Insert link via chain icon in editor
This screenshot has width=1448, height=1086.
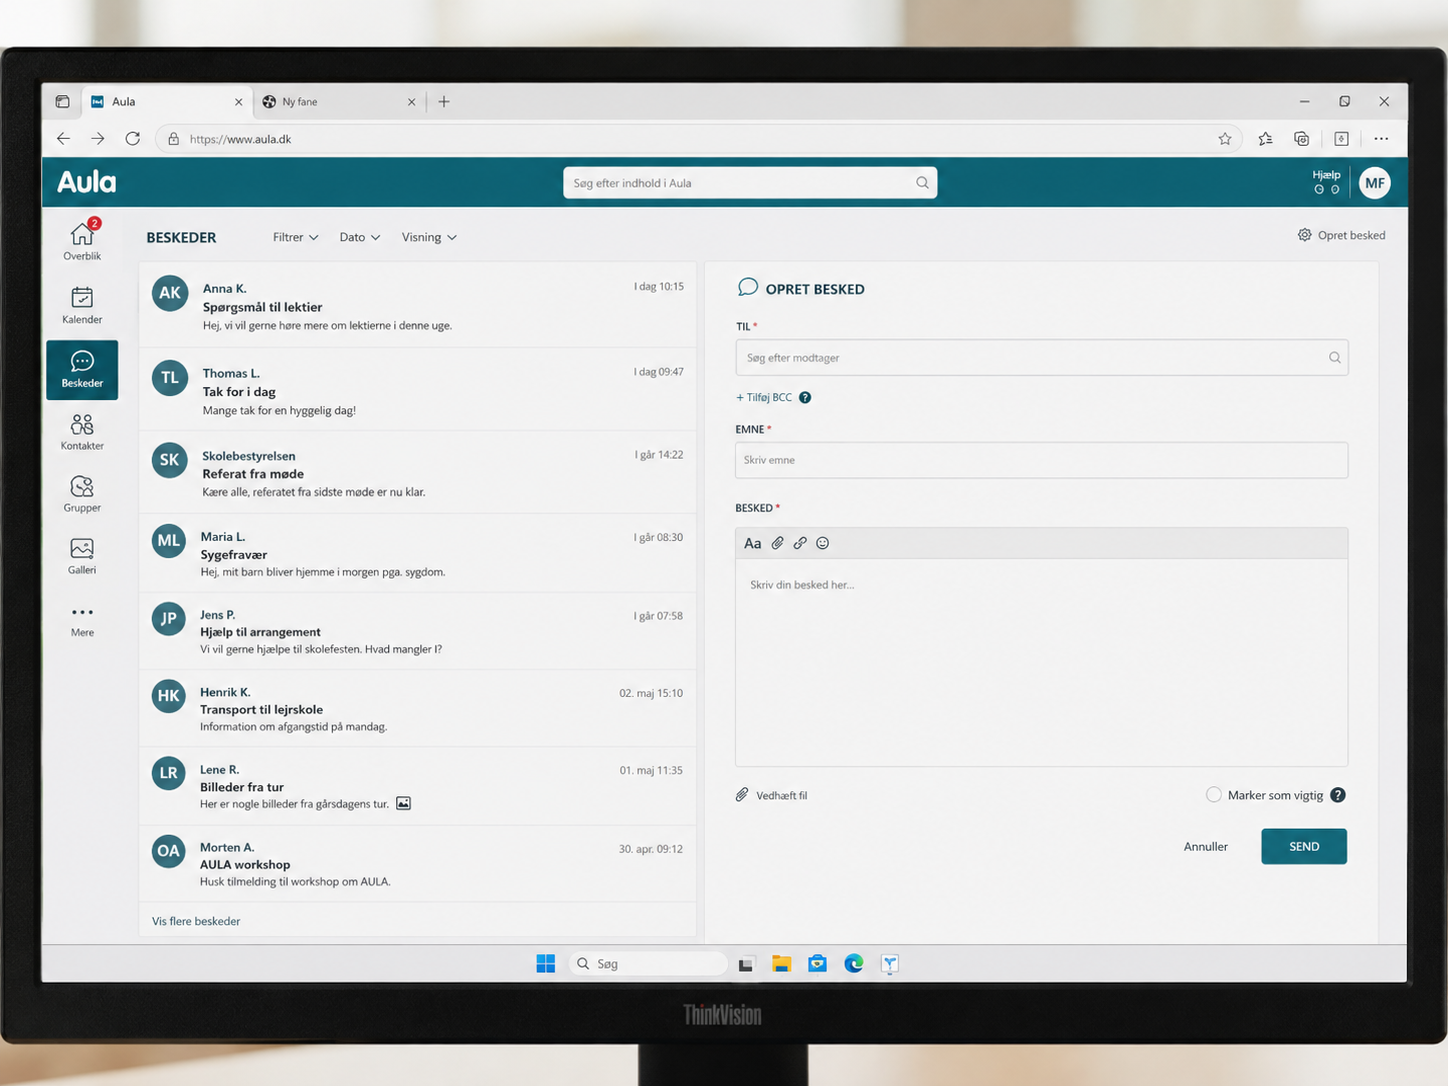(800, 543)
